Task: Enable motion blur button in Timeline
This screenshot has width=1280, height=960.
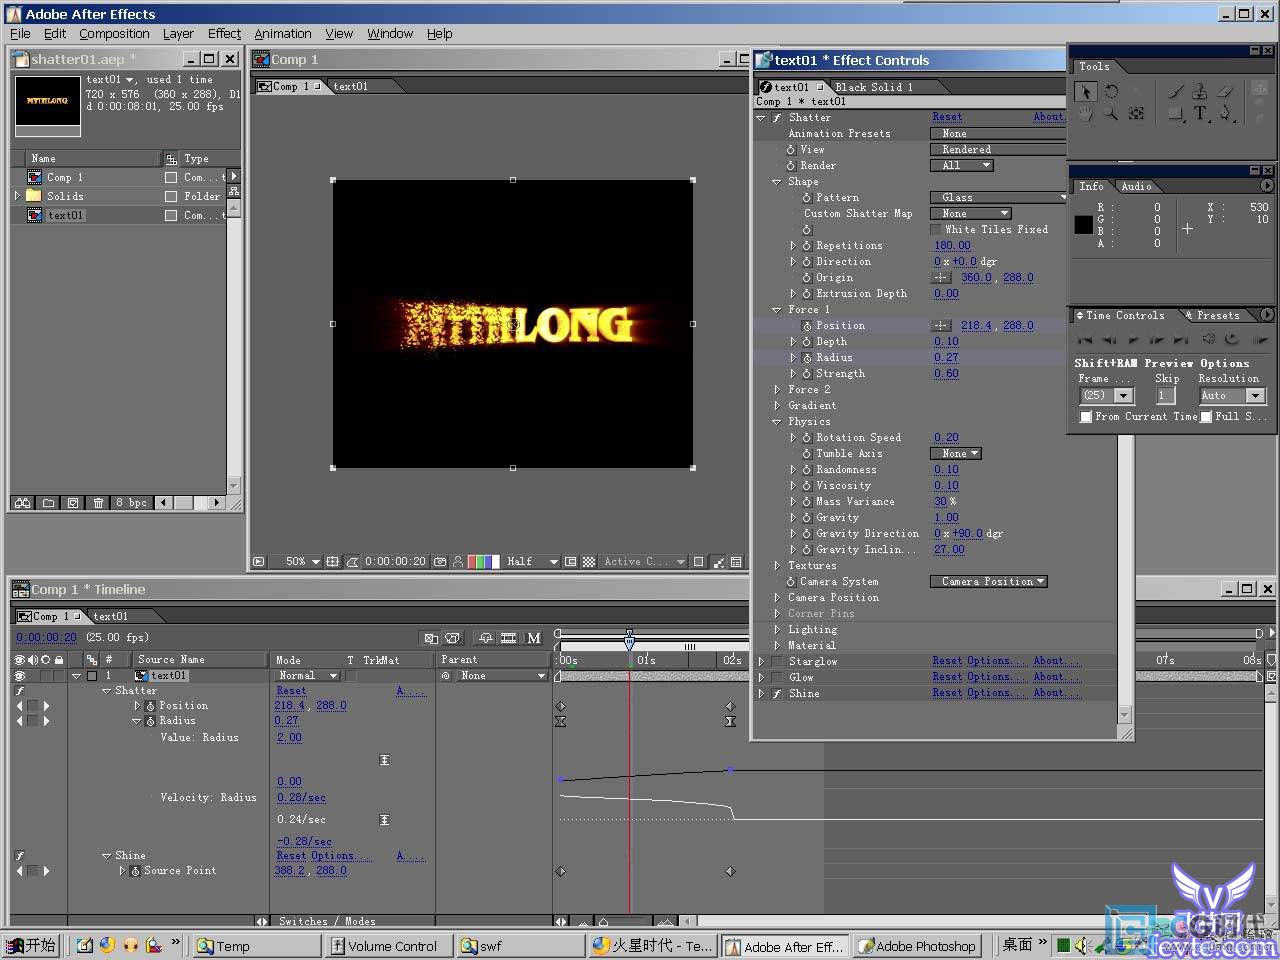Action: (x=533, y=638)
